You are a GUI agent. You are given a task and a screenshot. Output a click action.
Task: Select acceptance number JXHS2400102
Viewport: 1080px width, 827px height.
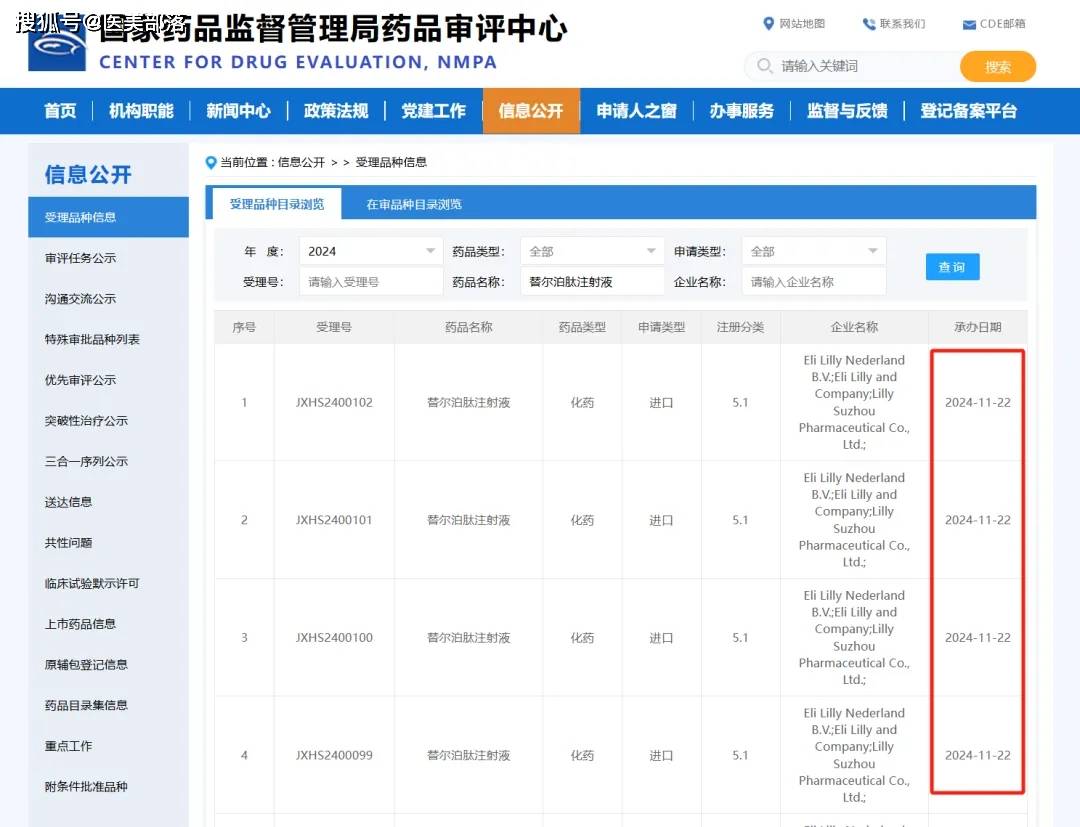coord(334,403)
